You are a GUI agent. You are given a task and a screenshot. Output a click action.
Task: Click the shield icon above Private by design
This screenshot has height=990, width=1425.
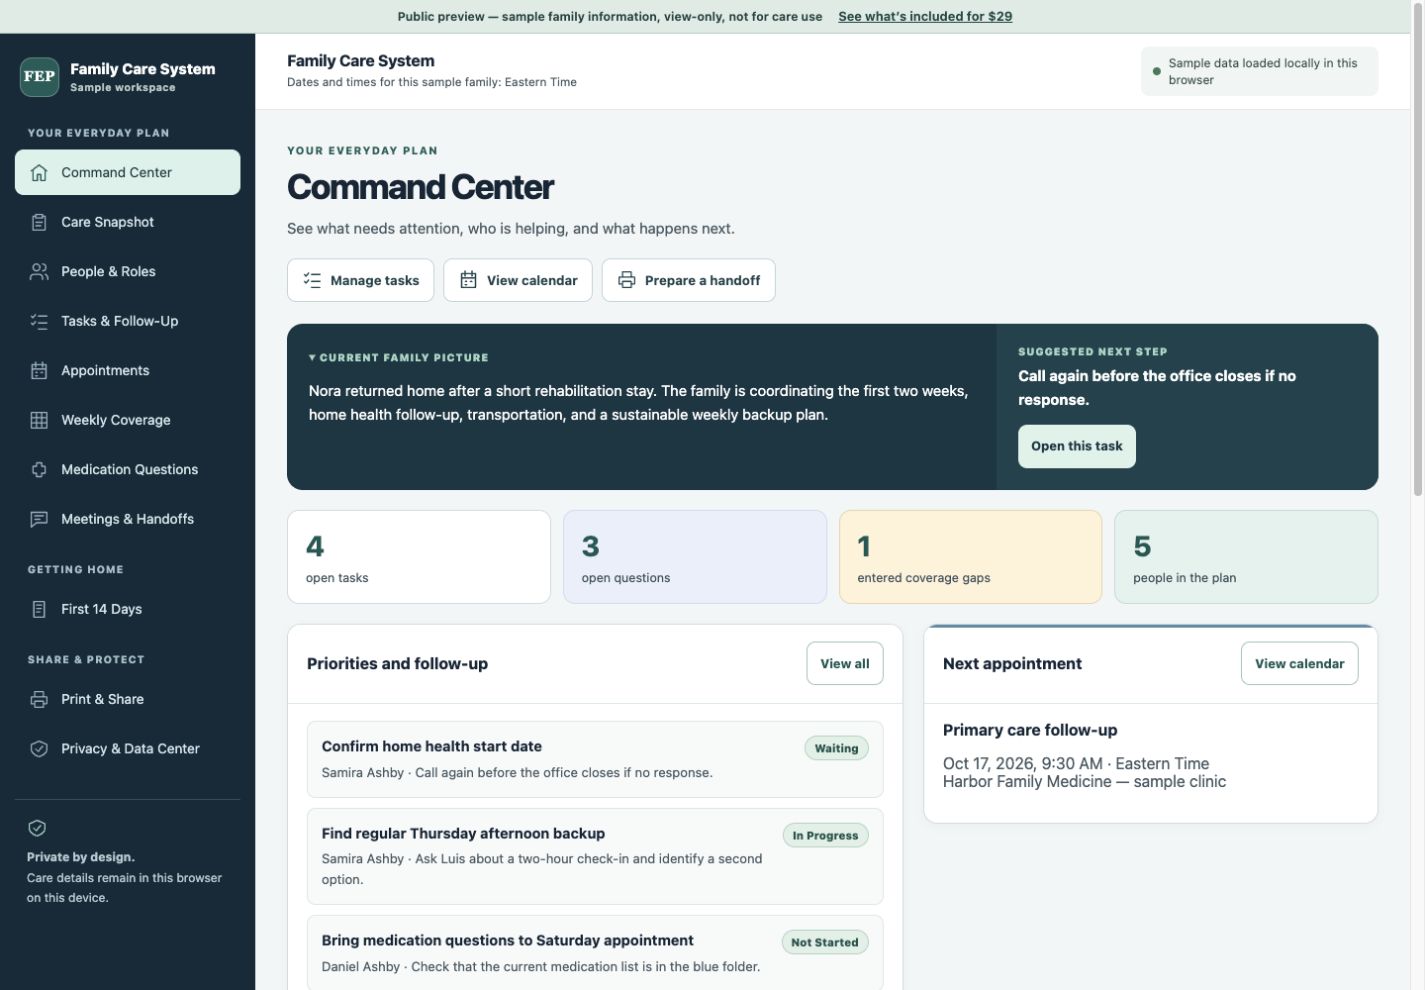tap(37, 828)
